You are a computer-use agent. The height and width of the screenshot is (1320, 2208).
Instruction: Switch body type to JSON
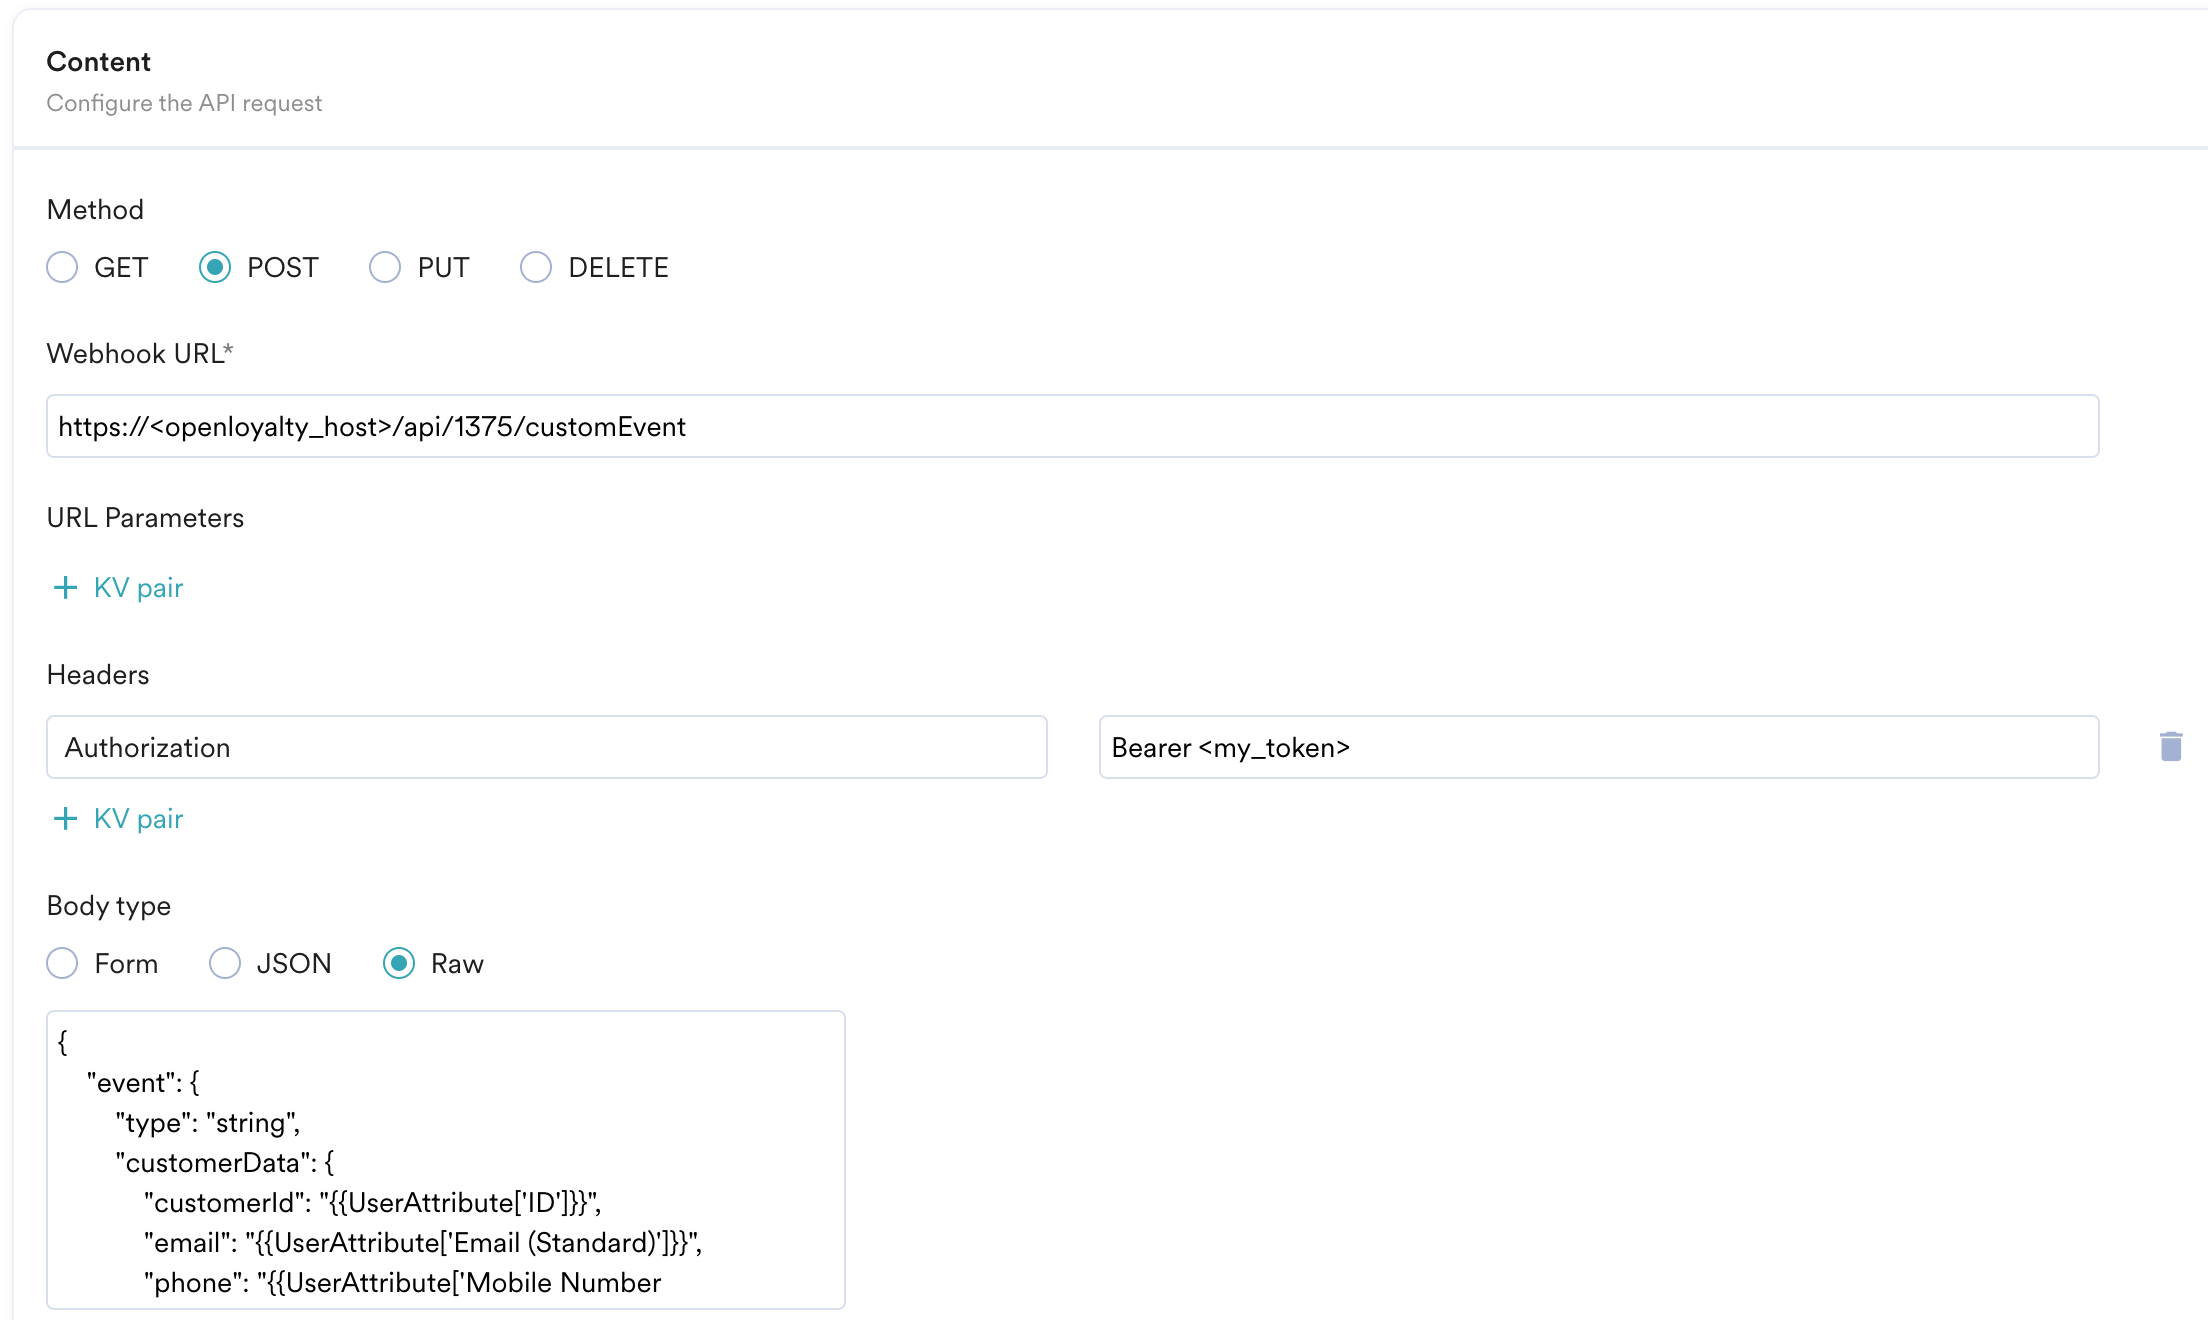(224, 963)
